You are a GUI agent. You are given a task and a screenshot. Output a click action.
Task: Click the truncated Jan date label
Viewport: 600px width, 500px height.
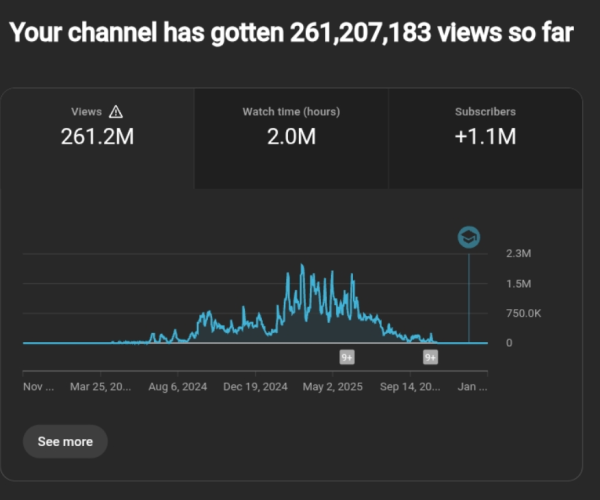[471, 386]
